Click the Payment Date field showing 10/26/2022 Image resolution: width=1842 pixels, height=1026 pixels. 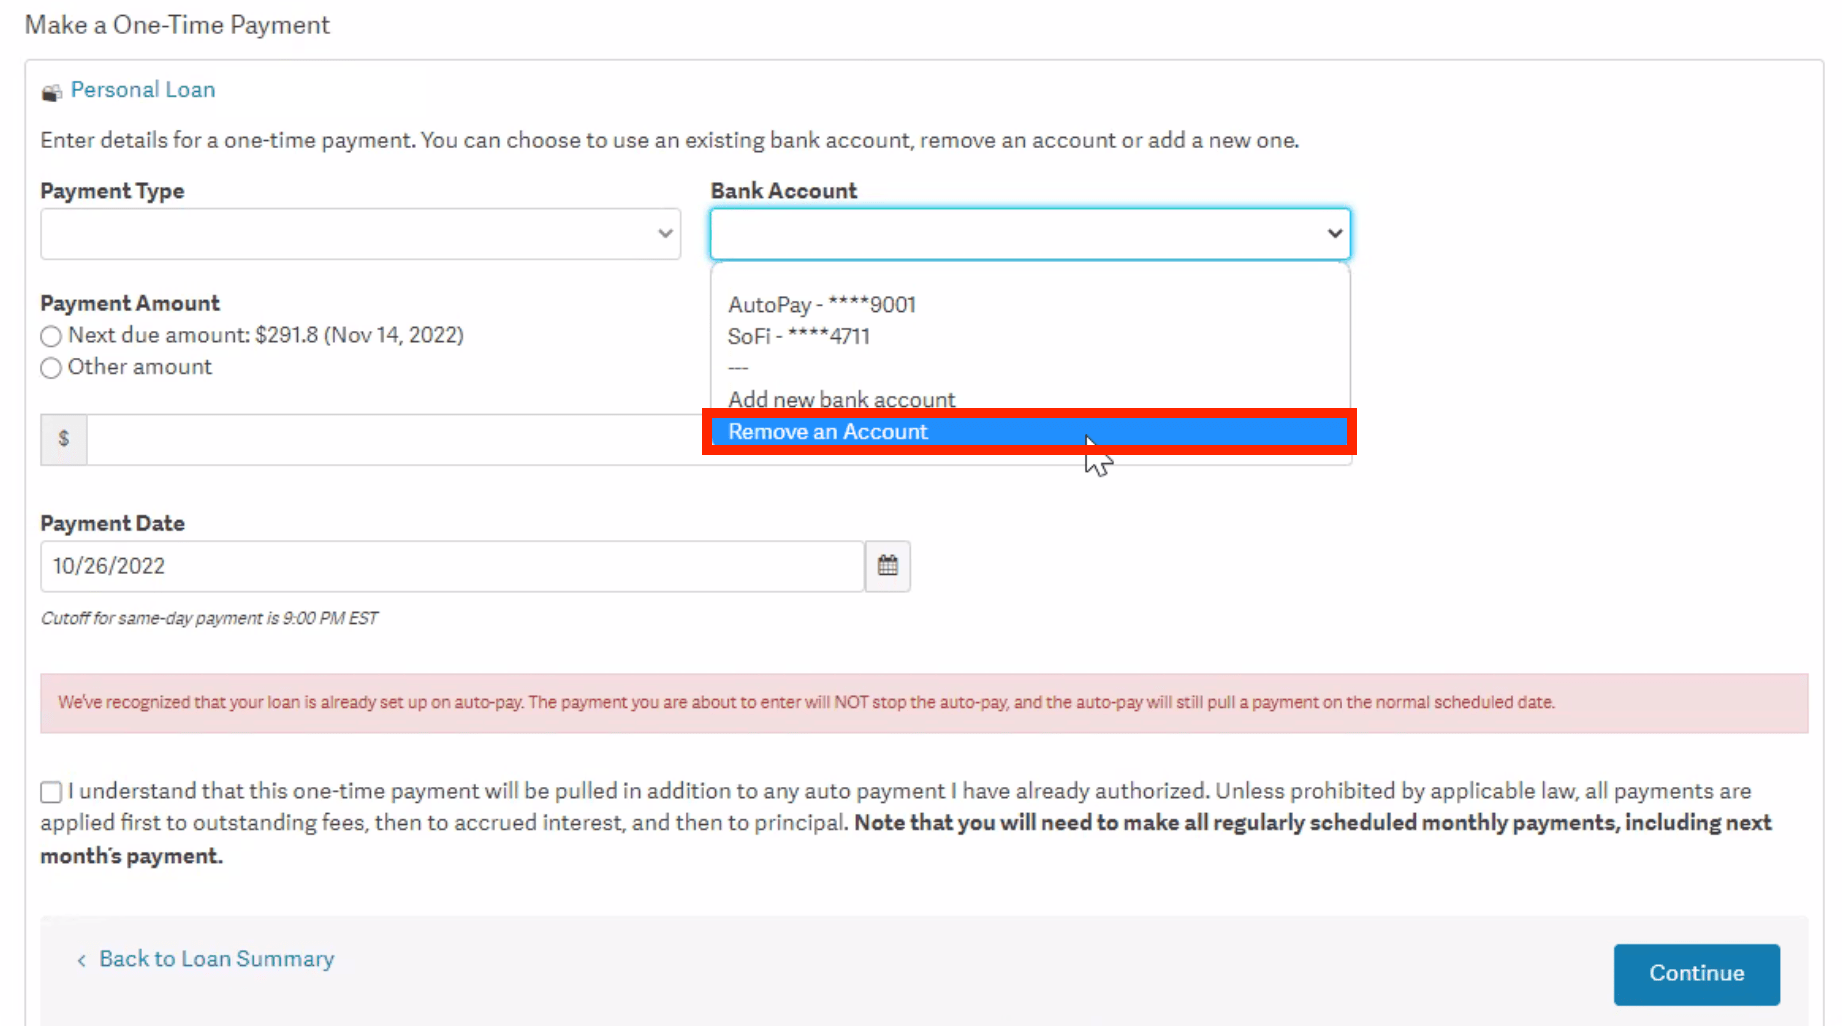tap(450, 566)
